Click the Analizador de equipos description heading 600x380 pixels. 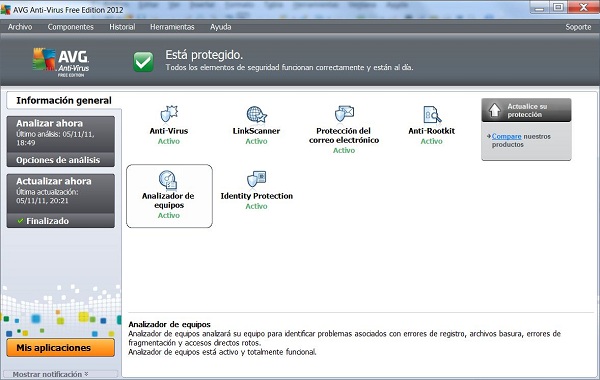(x=170, y=324)
